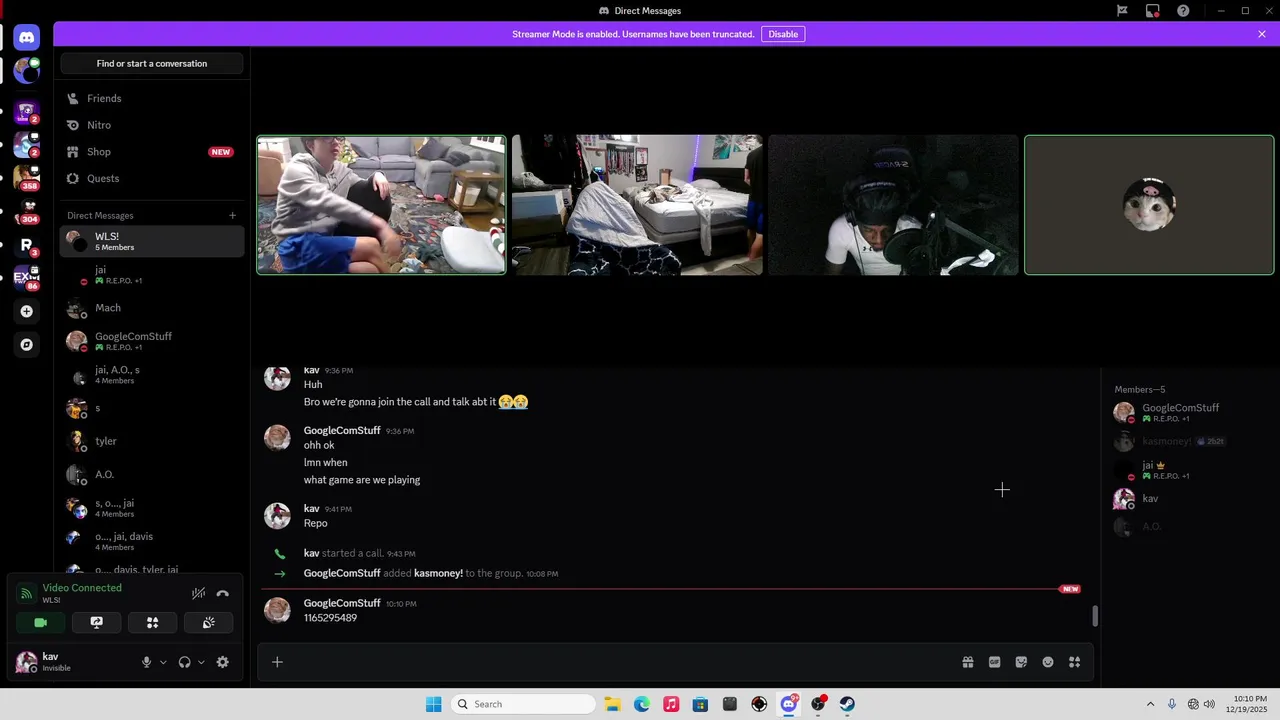Dismiss the Streamer Mode banner

(x=1262, y=34)
